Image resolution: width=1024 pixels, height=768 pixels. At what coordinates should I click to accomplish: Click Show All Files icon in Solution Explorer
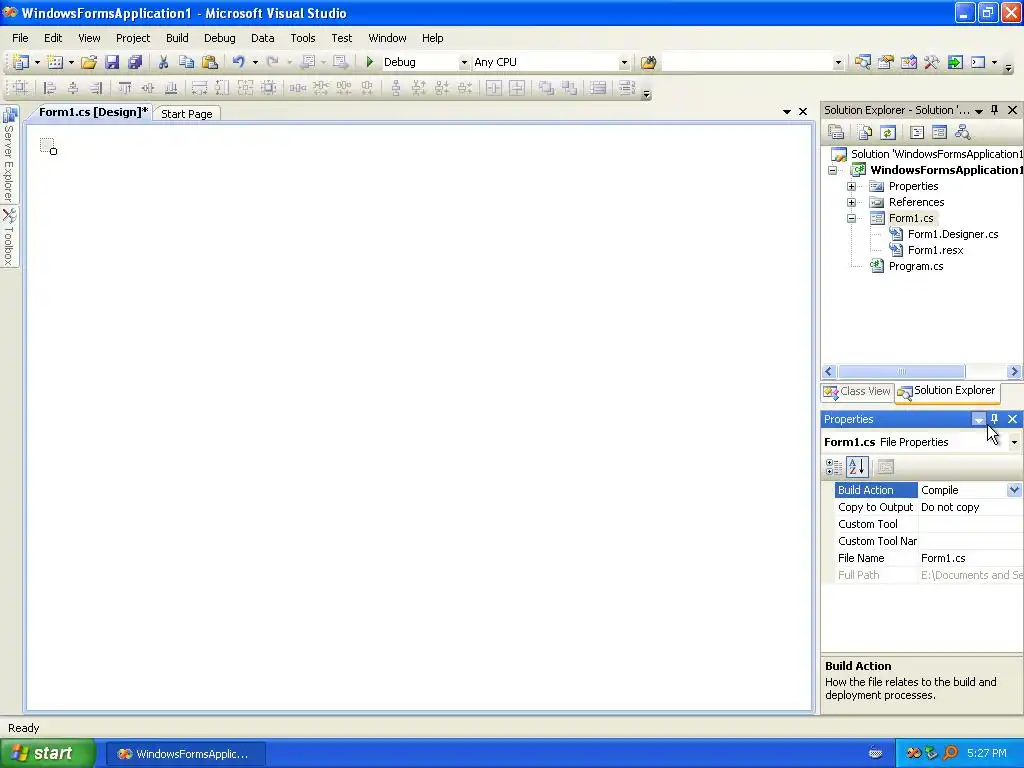865,133
